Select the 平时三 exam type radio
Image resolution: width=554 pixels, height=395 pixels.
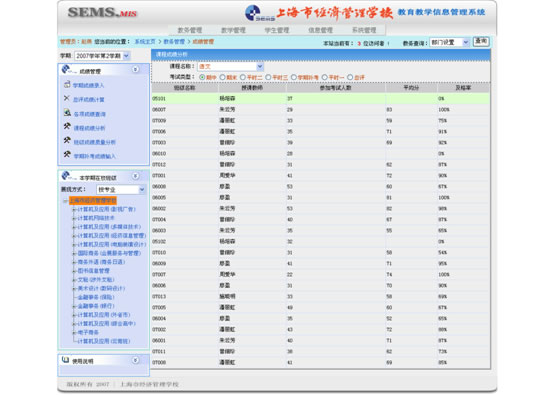tap(268, 77)
